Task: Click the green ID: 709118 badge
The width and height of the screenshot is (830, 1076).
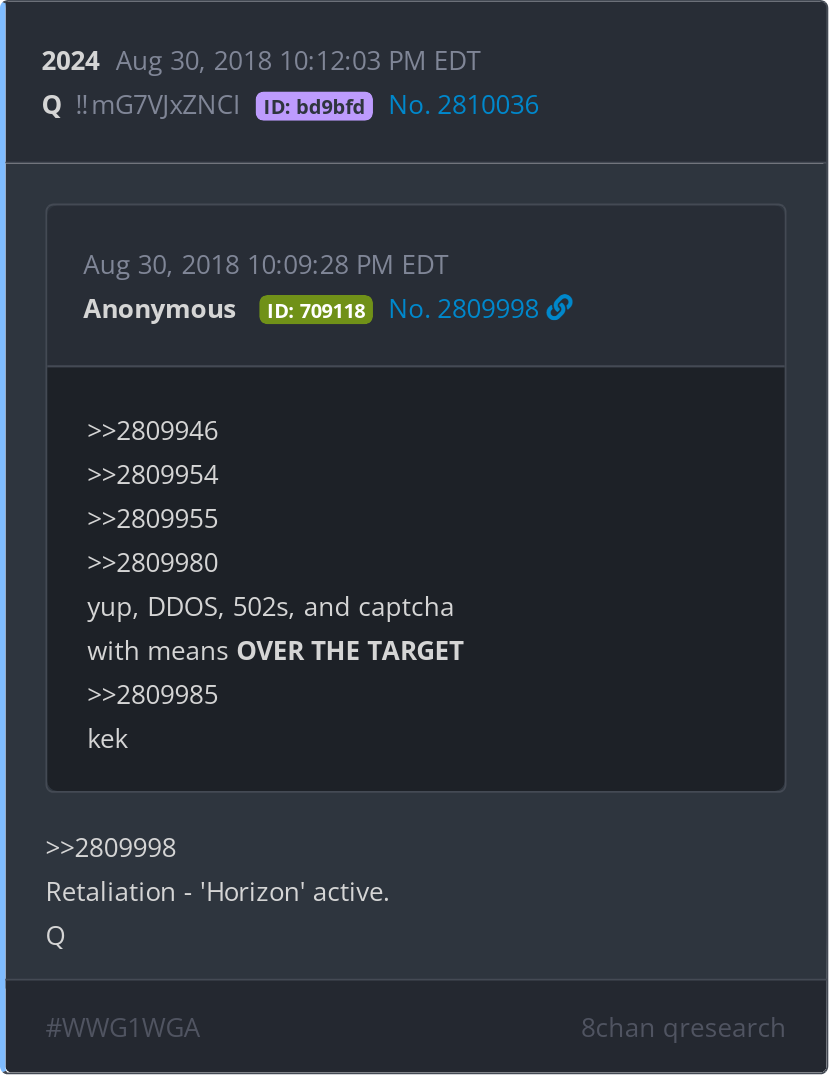Action: (x=316, y=309)
